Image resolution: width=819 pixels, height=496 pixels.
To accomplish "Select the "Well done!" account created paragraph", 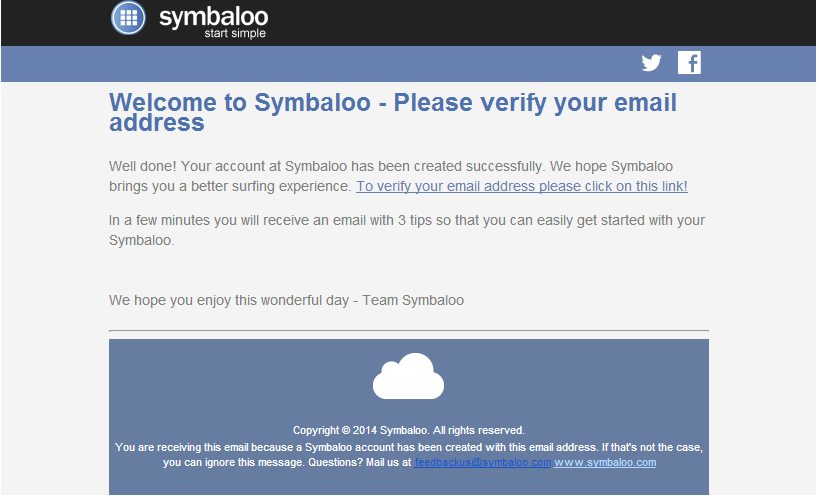I will (398, 176).
